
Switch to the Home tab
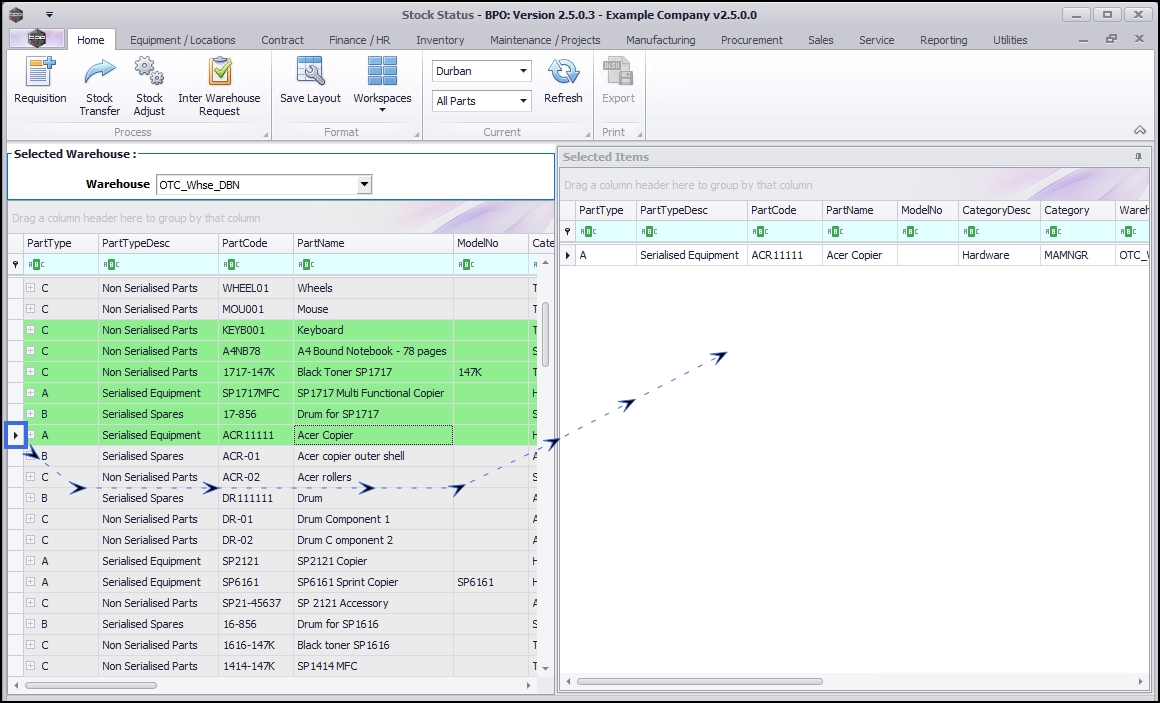click(90, 40)
